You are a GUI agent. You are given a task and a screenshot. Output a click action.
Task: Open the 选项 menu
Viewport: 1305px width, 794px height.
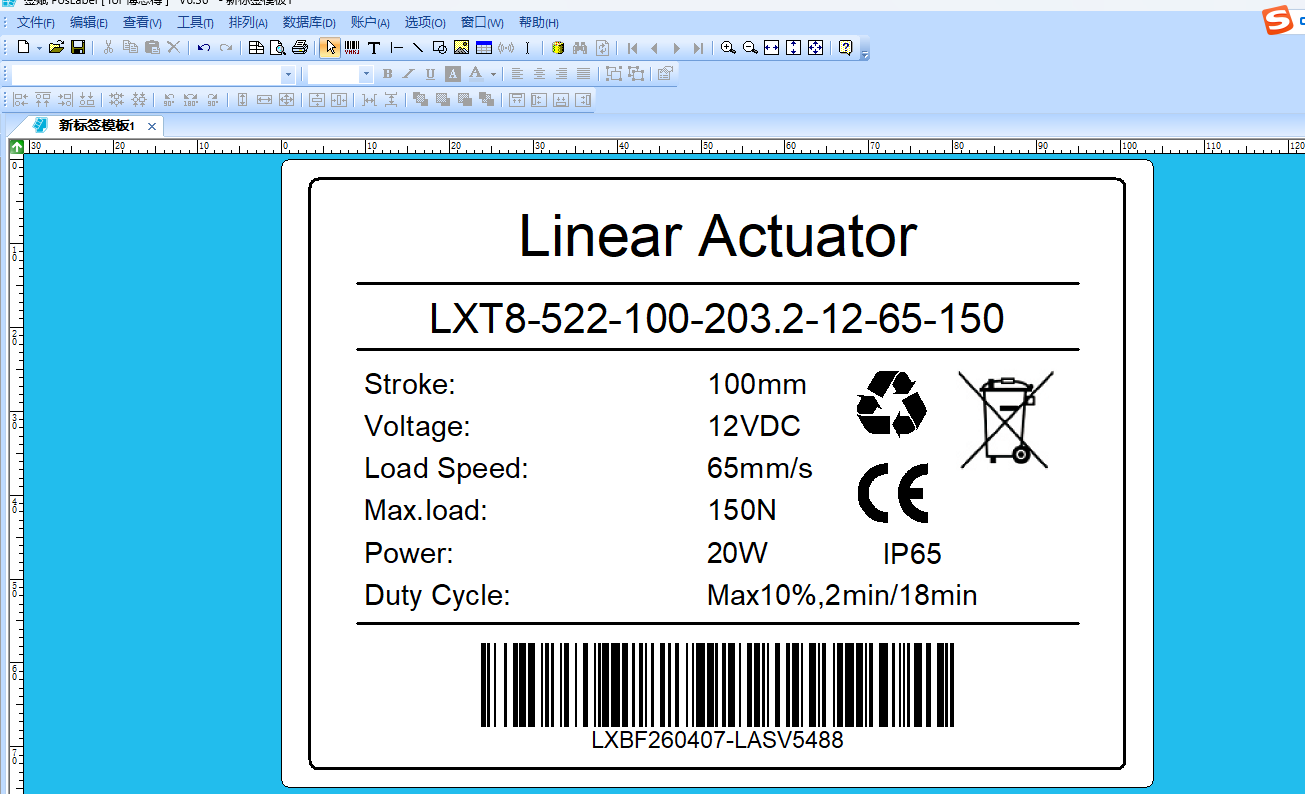tap(425, 22)
